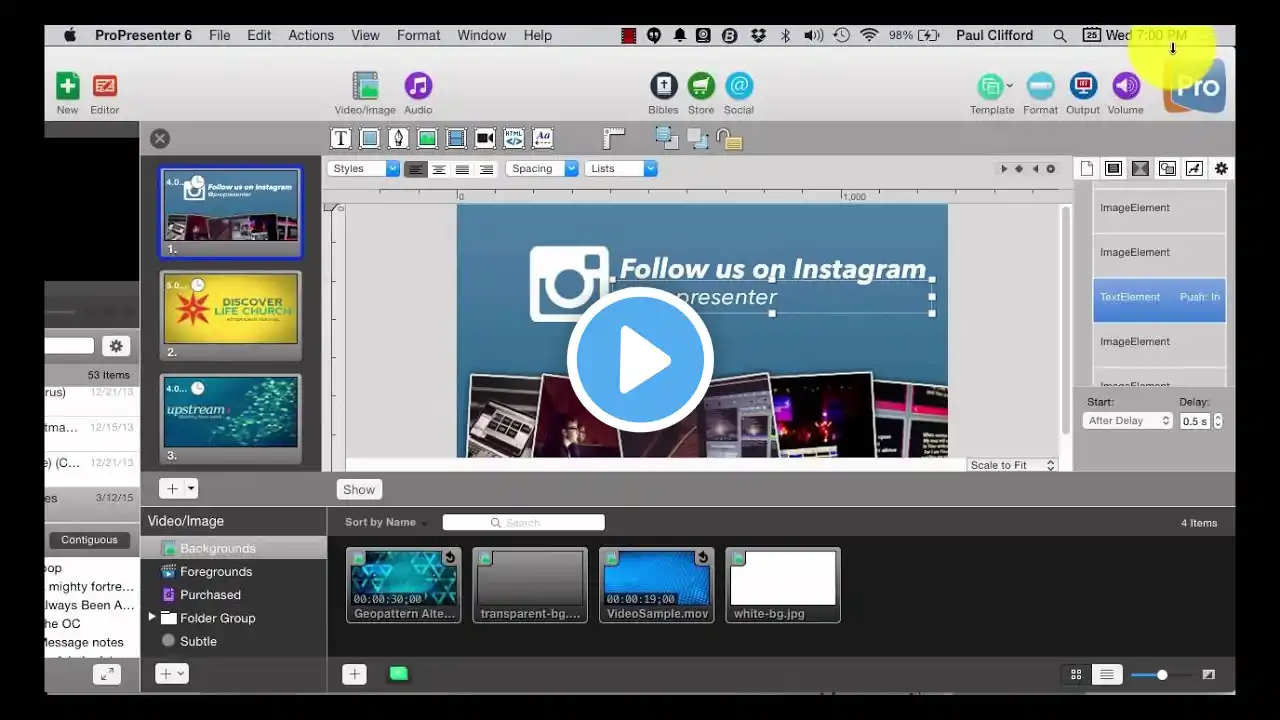
Task: Open the slide build/transition inspector tab
Action: pyautogui.click(x=1140, y=168)
